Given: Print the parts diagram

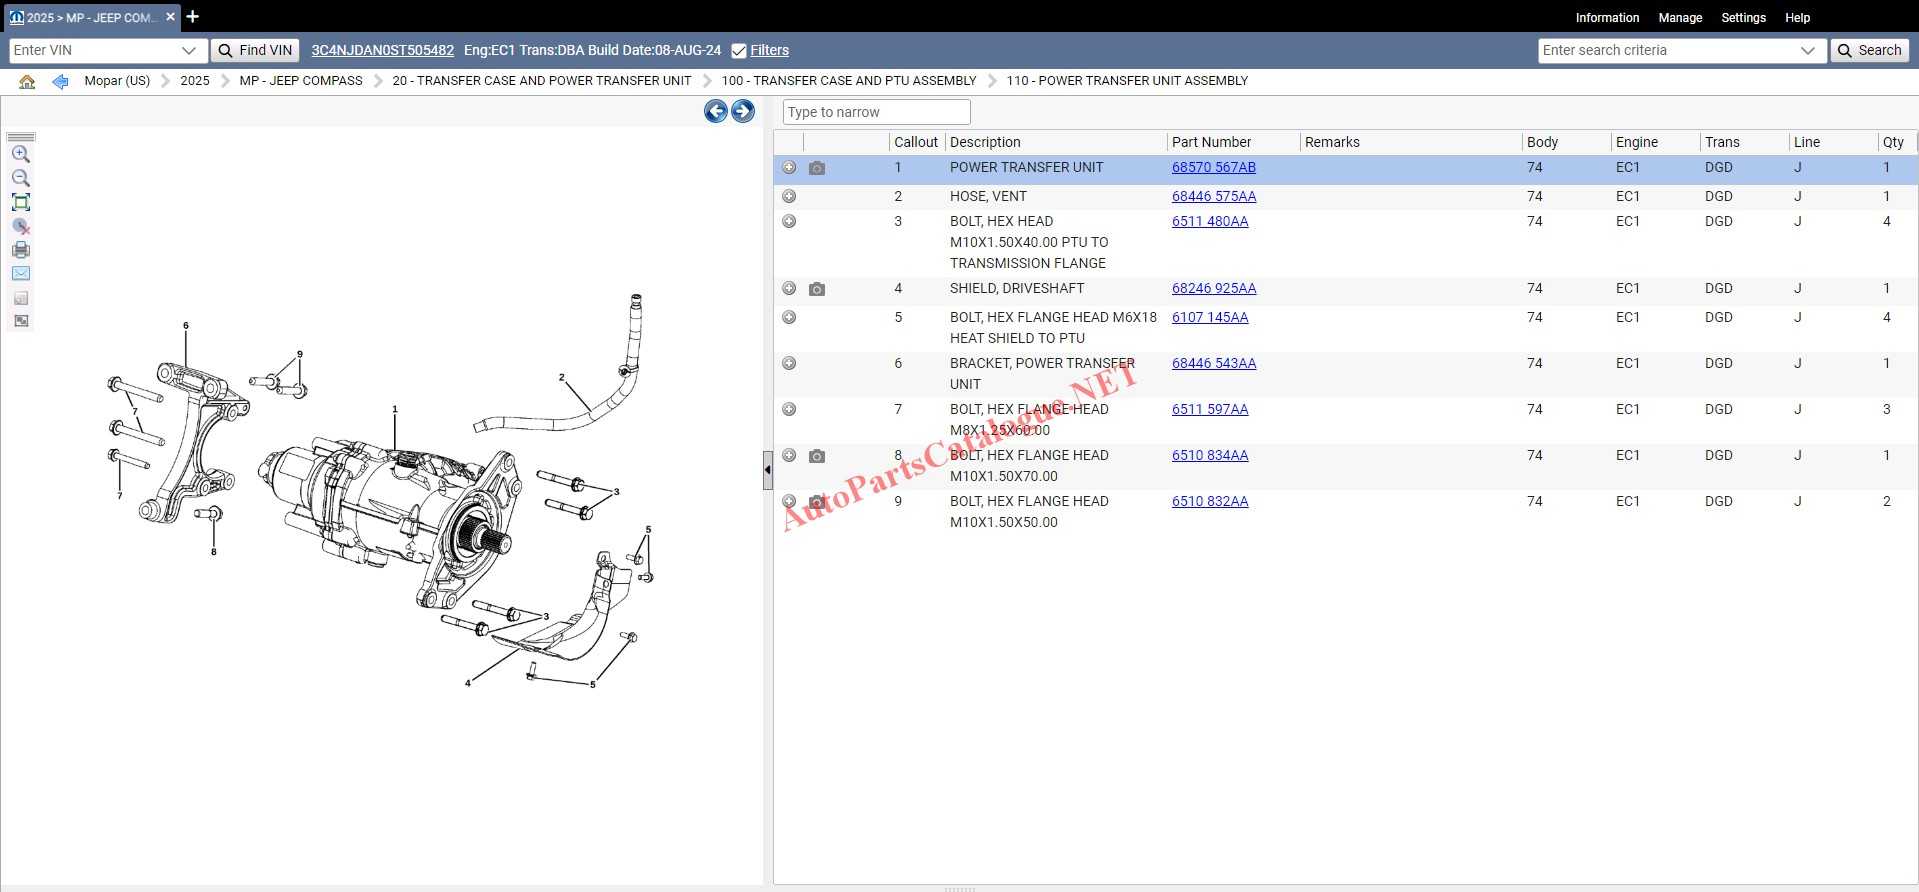Looking at the screenshot, I should [x=20, y=250].
